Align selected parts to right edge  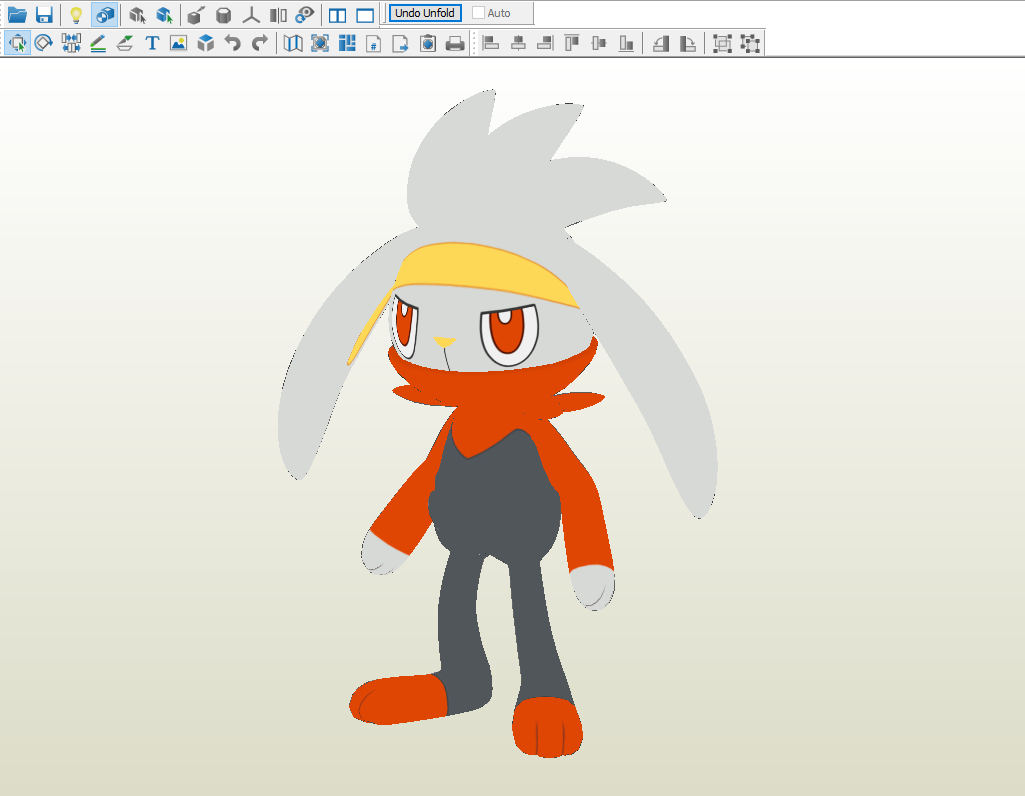pyautogui.click(x=545, y=43)
